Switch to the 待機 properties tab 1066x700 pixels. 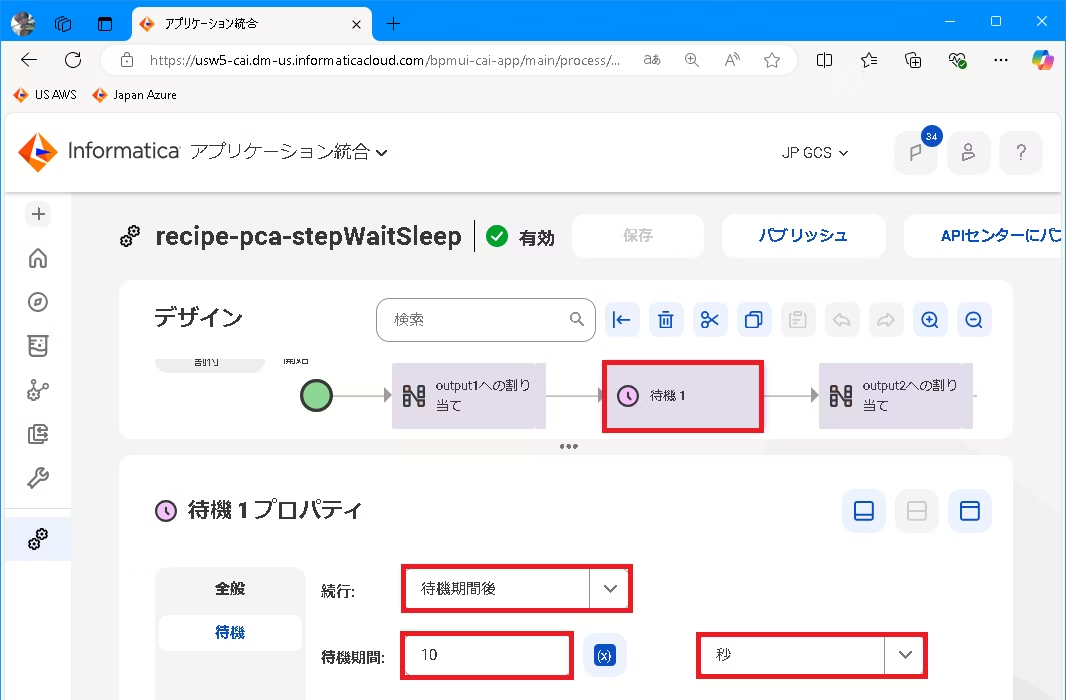230,633
